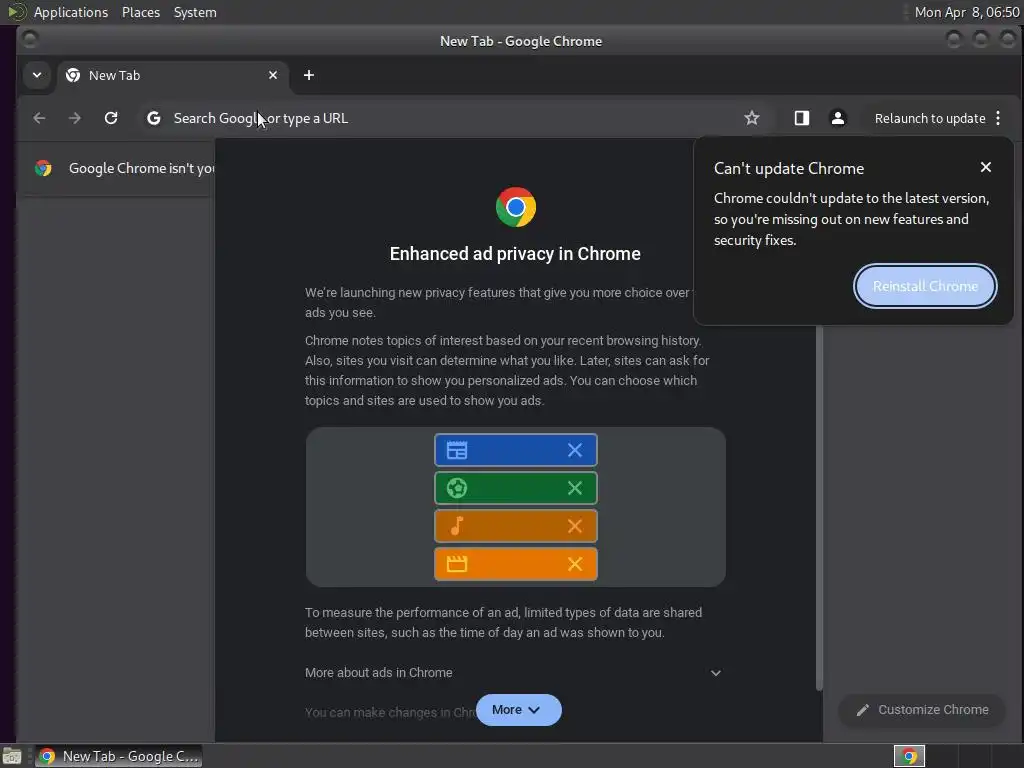This screenshot has width=1024, height=768.
Task: Click the show desktop icon in bottom panel
Action: (12, 756)
